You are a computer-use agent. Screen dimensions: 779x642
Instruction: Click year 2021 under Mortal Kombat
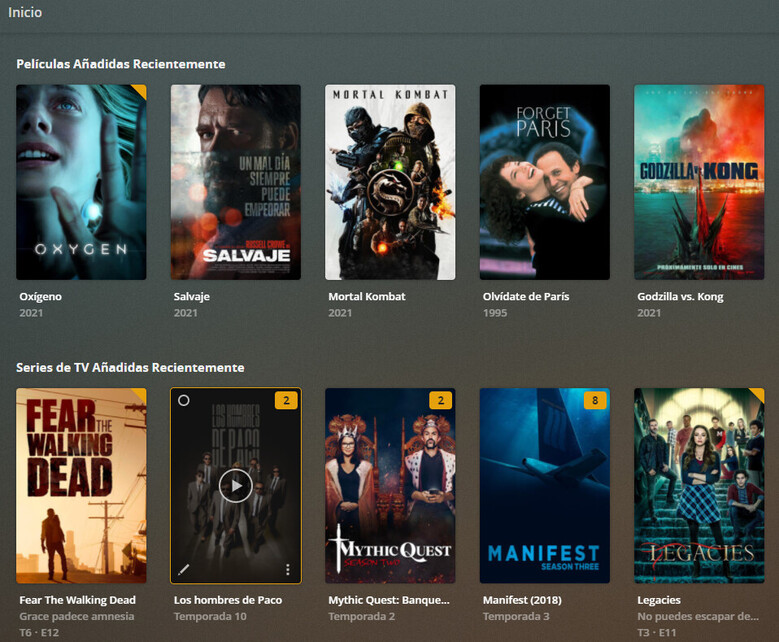340,313
